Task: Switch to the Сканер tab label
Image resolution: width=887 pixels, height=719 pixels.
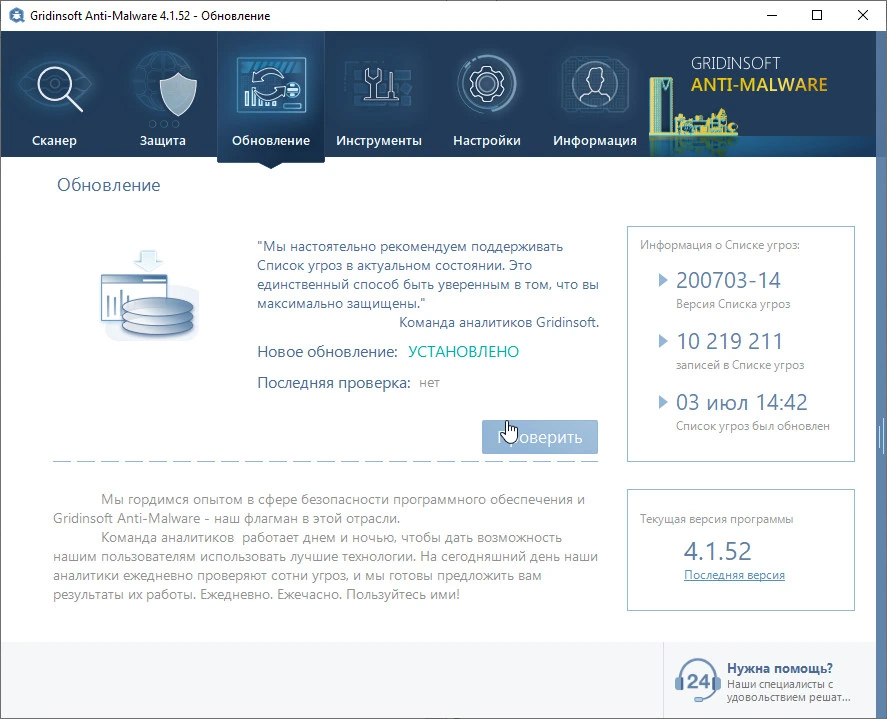Action: tap(54, 140)
